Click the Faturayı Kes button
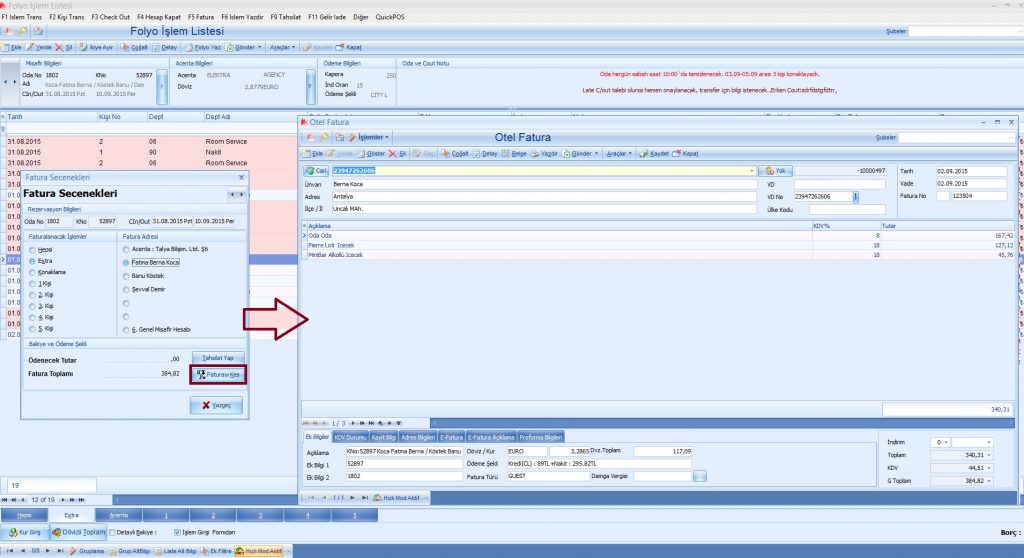This screenshot has height=558, width=1024. click(x=218, y=375)
